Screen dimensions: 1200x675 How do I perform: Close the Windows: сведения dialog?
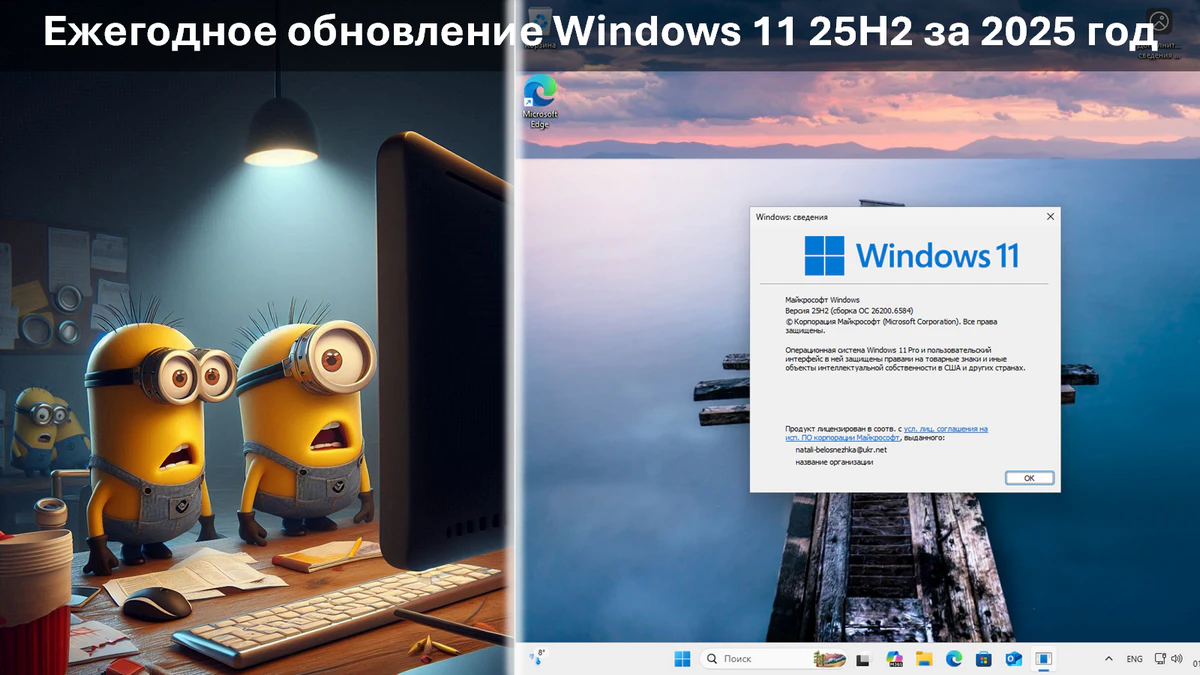click(x=1049, y=216)
